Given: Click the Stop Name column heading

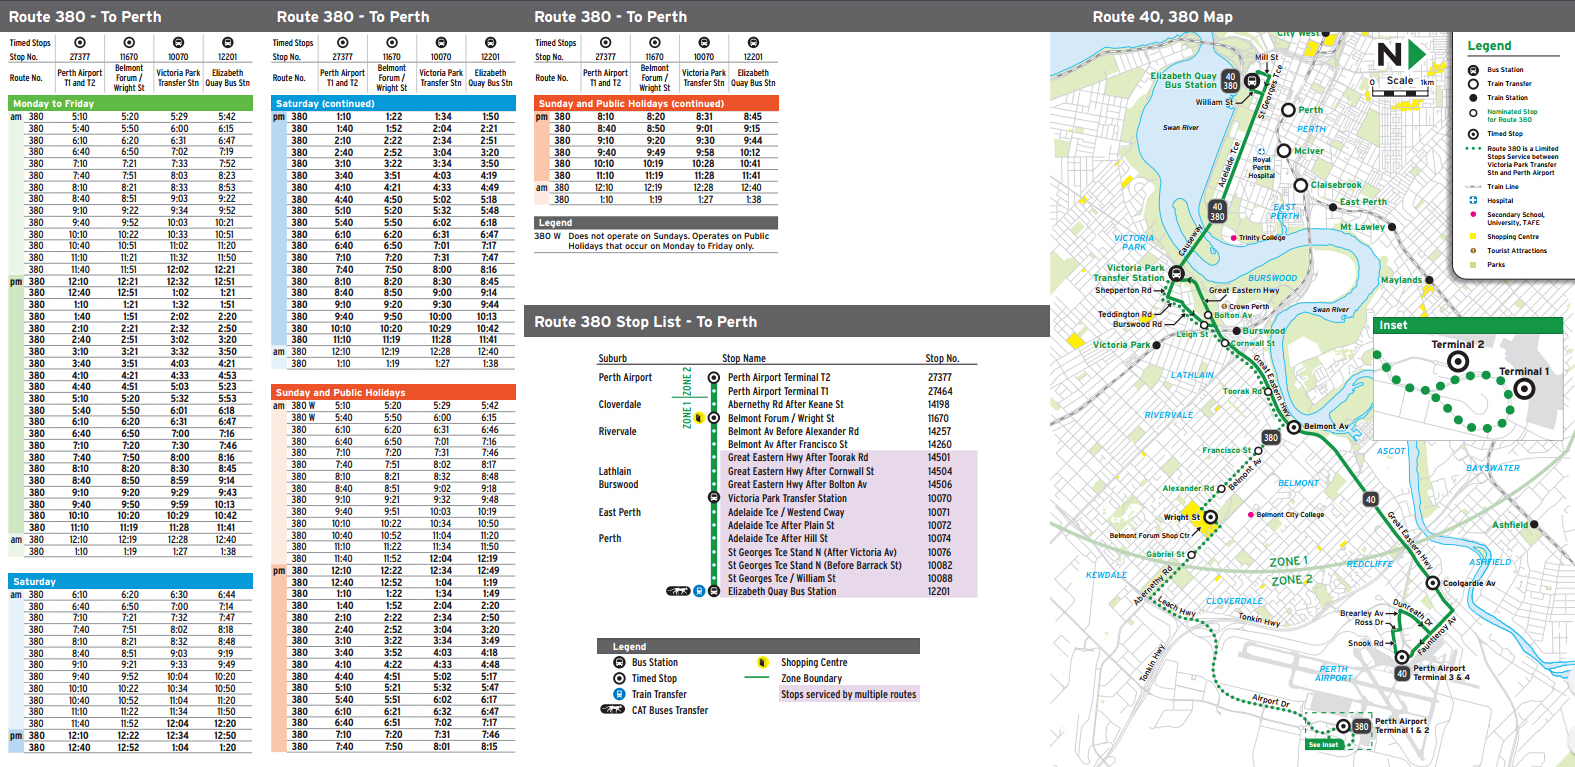Looking at the screenshot, I should [744, 358].
